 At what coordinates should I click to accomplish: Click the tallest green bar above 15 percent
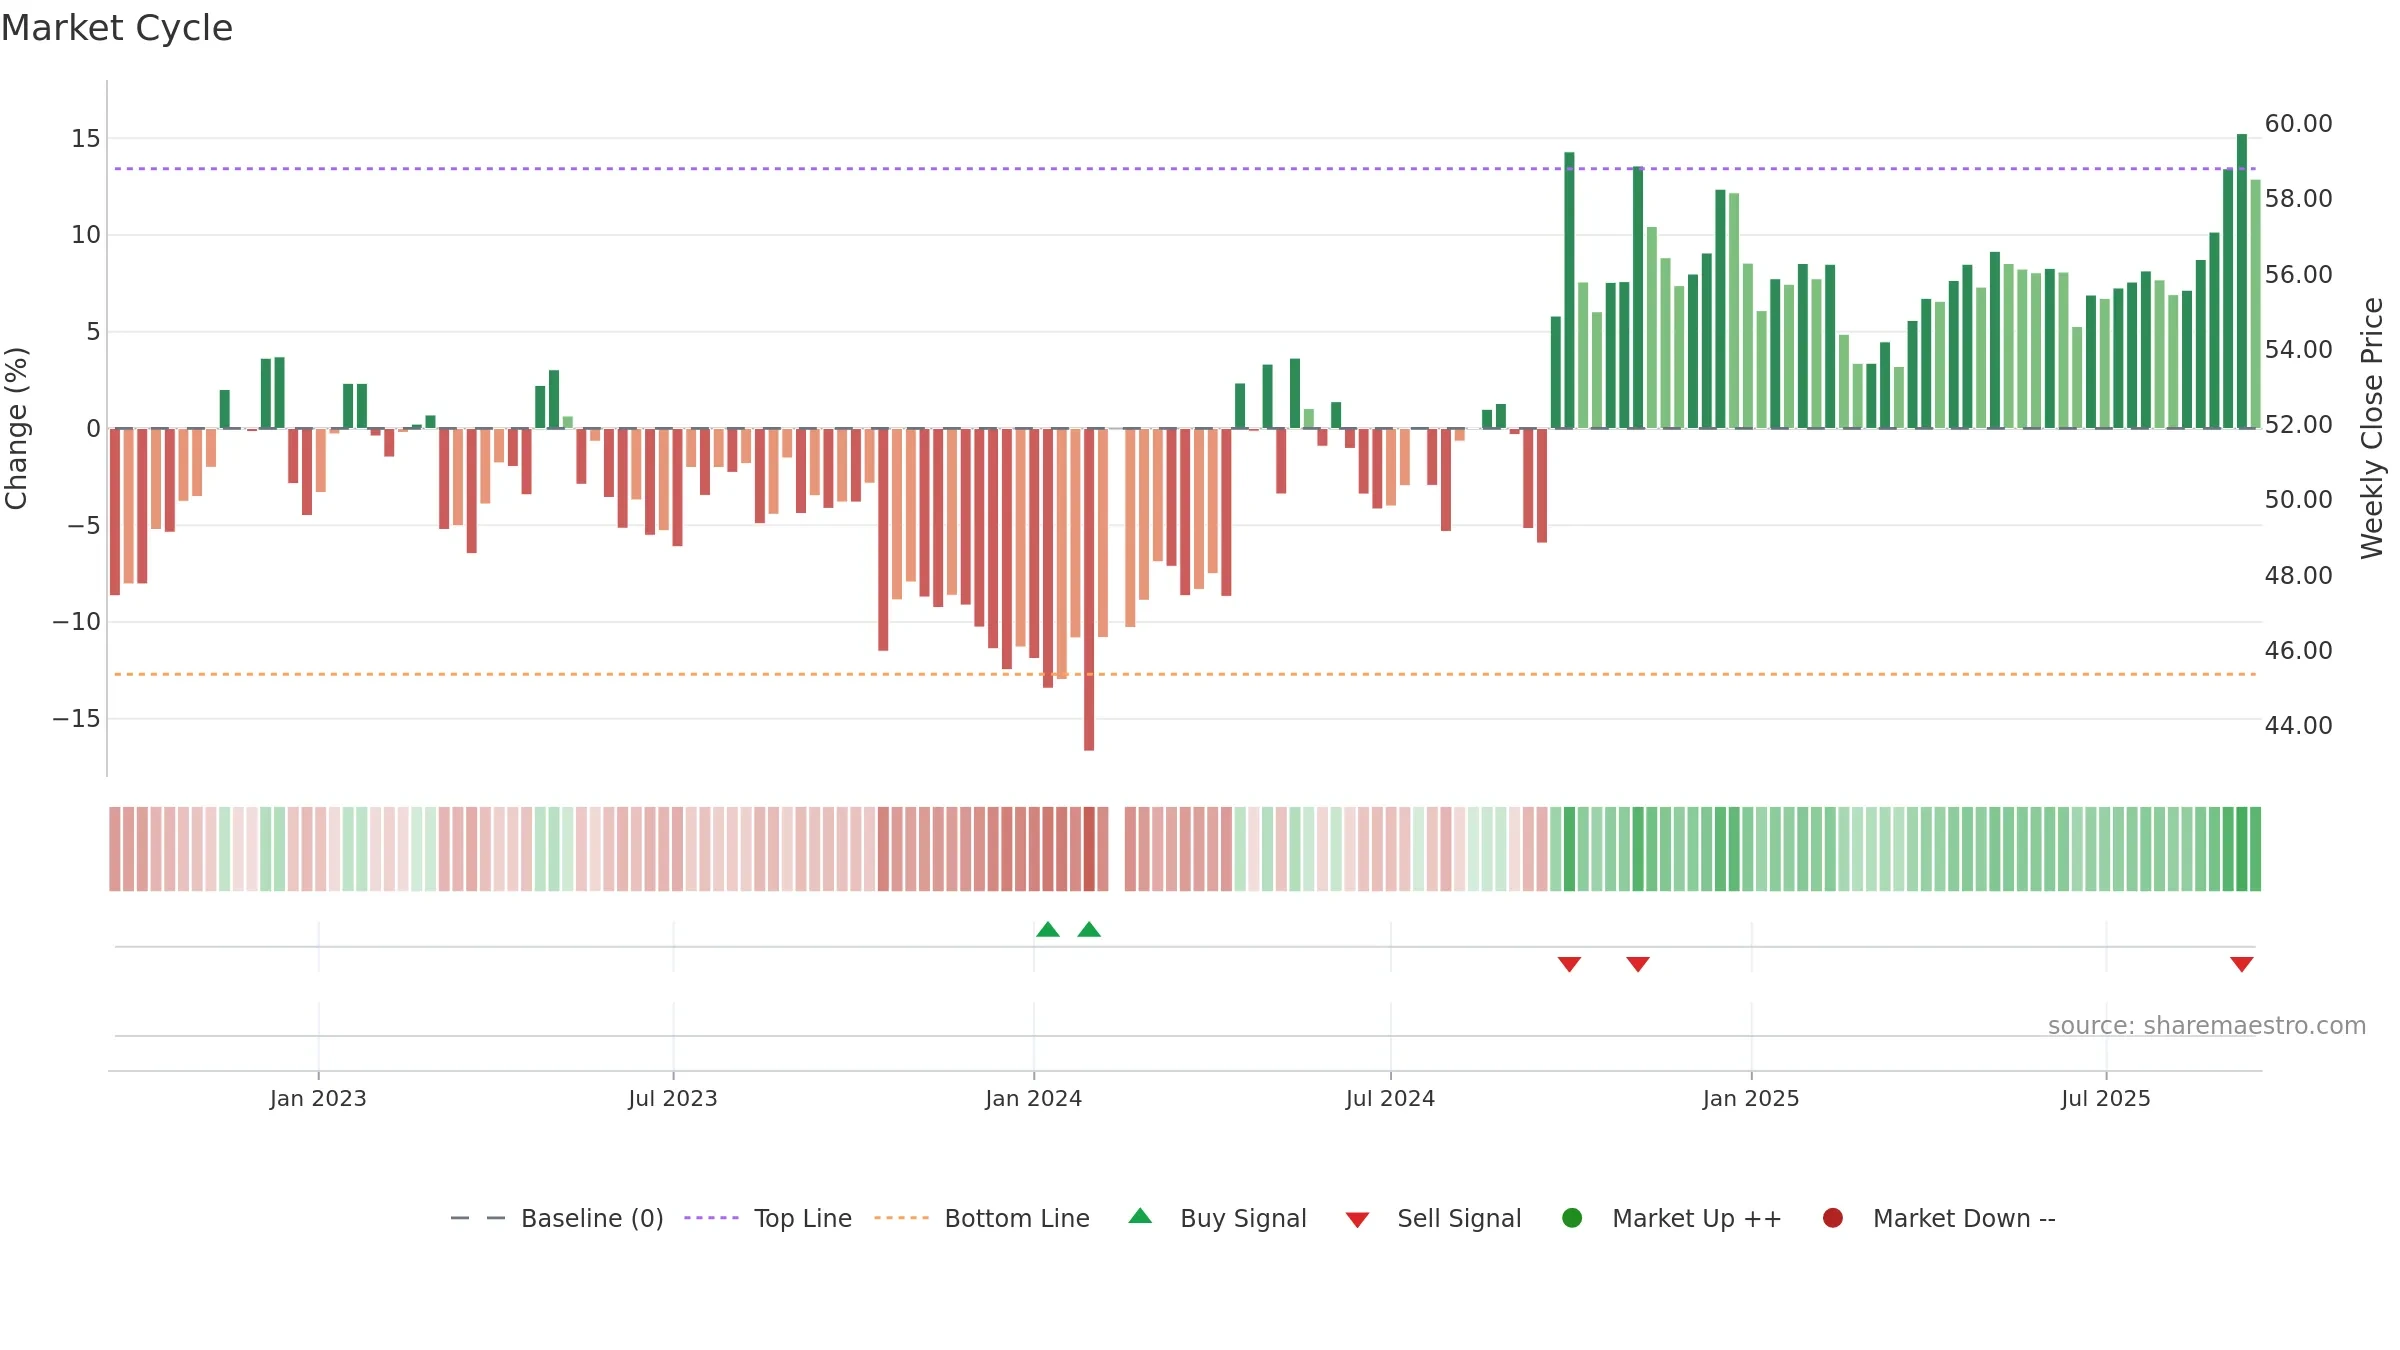click(x=2242, y=281)
